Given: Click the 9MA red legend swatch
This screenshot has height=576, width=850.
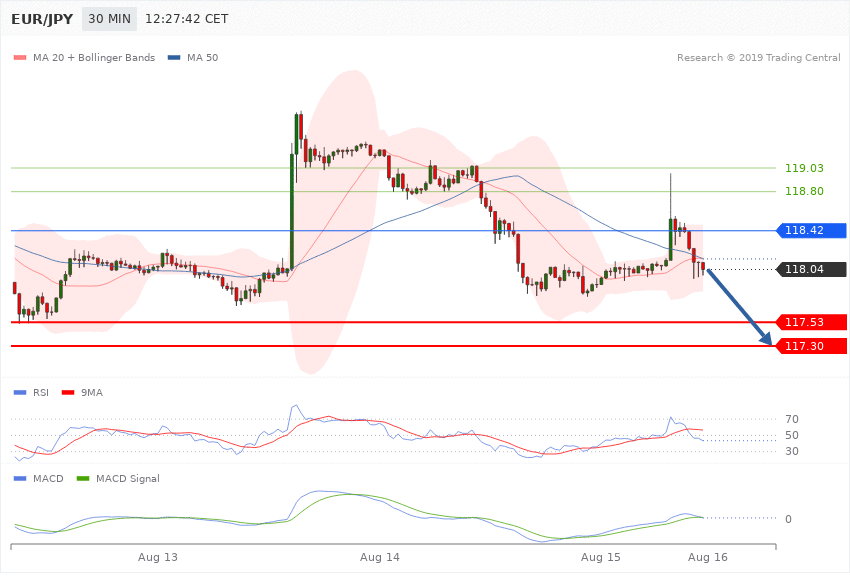Looking at the screenshot, I should (68, 392).
